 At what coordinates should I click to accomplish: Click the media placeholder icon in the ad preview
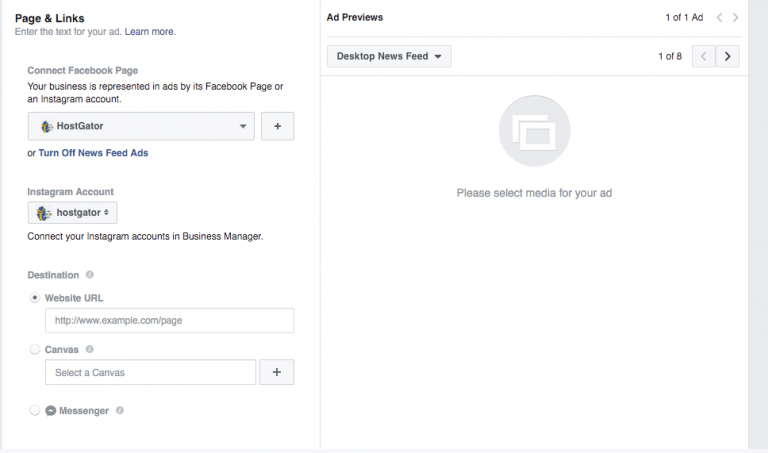click(534, 131)
